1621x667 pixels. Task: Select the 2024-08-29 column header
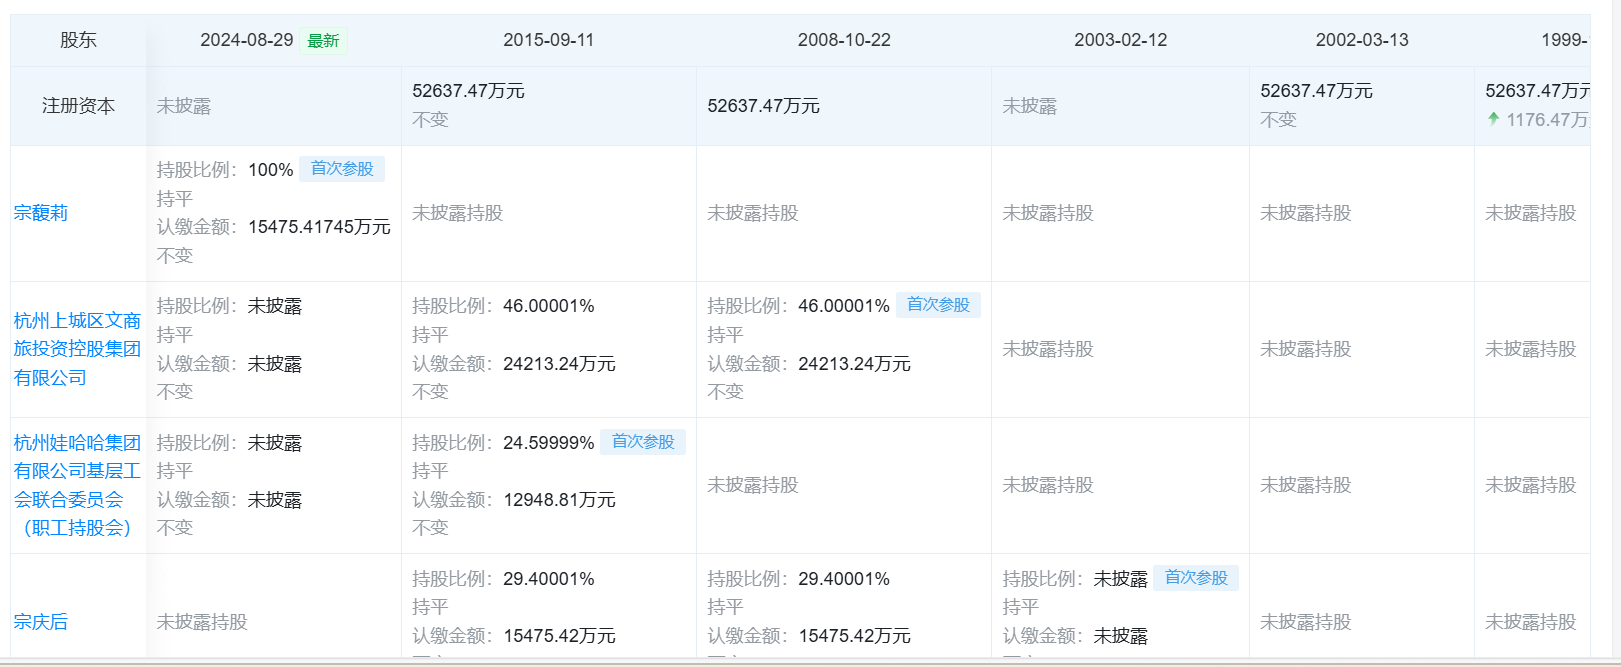pos(246,40)
